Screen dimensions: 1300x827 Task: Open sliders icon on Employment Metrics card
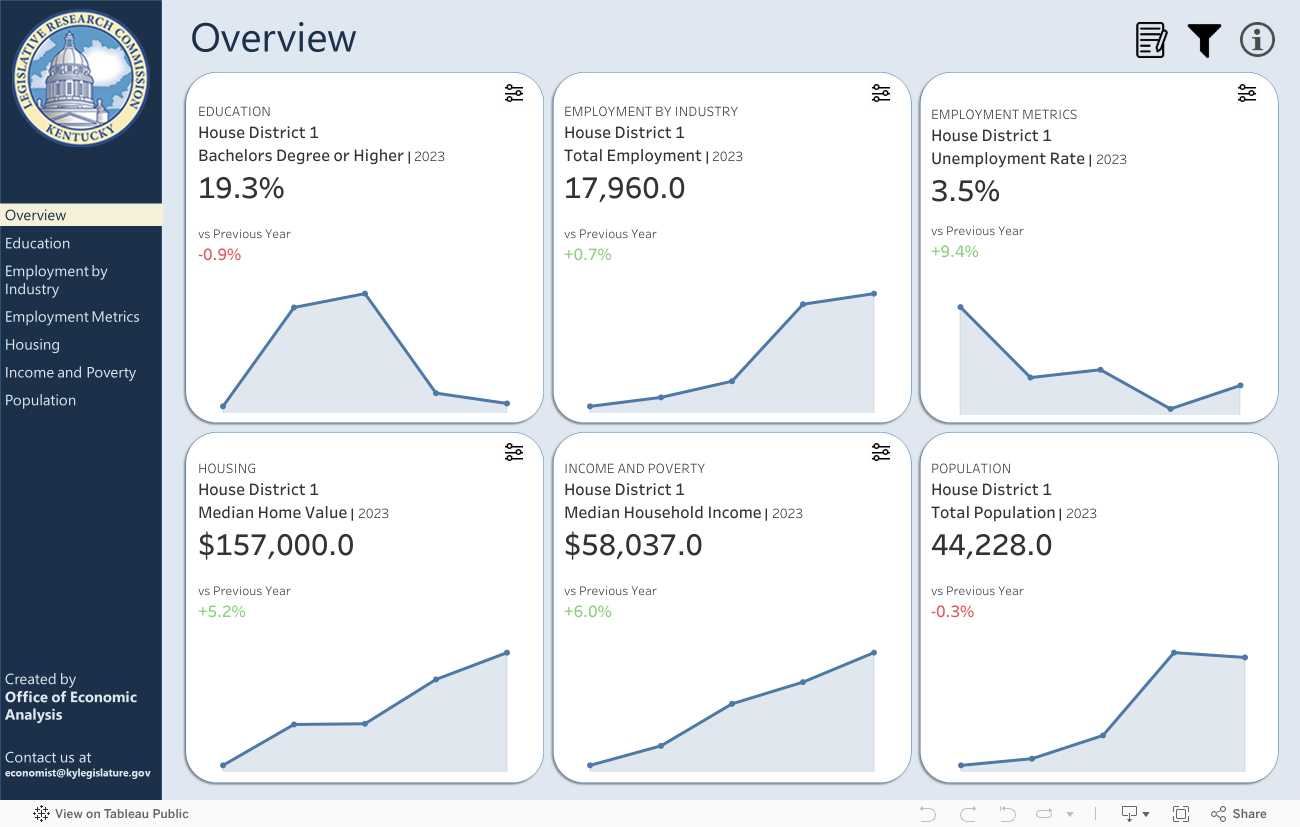(1247, 94)
